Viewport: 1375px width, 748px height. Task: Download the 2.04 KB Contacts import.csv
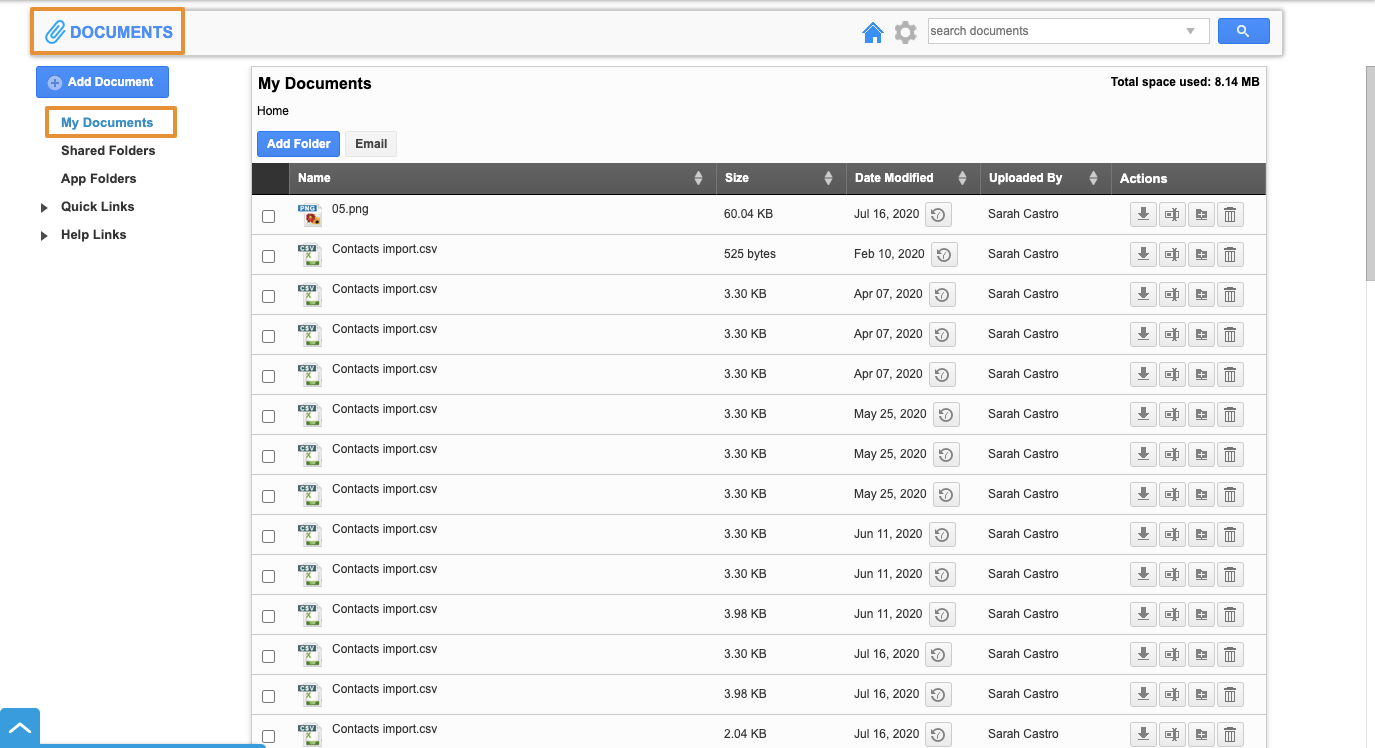tap(1143, 734)
